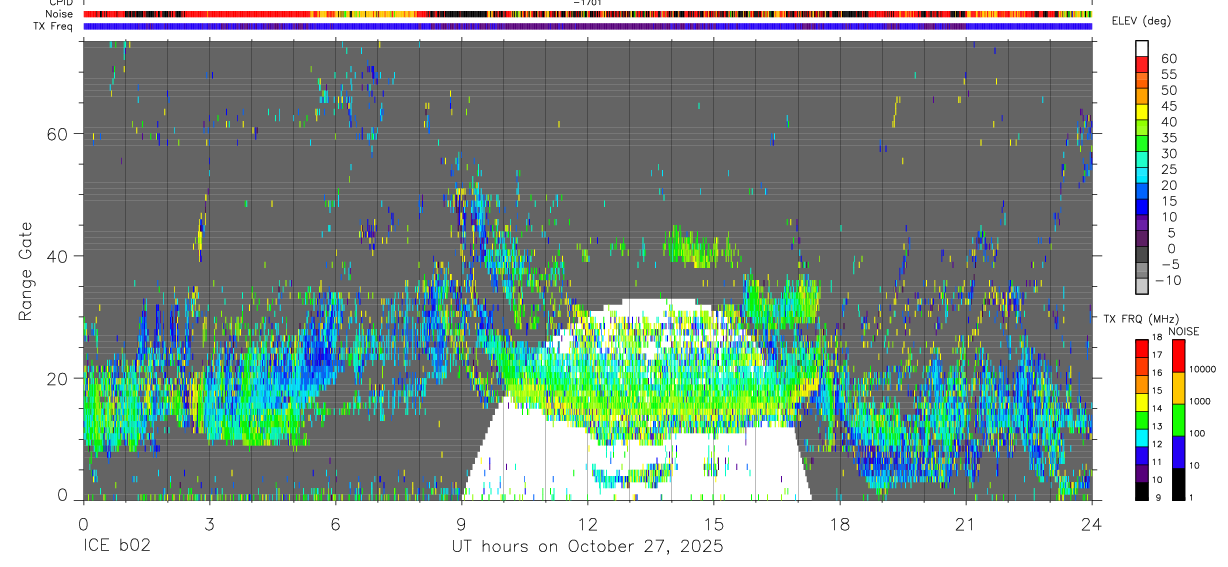
Task: Click the x-axis tick label '6'
Action: point(335,524)
